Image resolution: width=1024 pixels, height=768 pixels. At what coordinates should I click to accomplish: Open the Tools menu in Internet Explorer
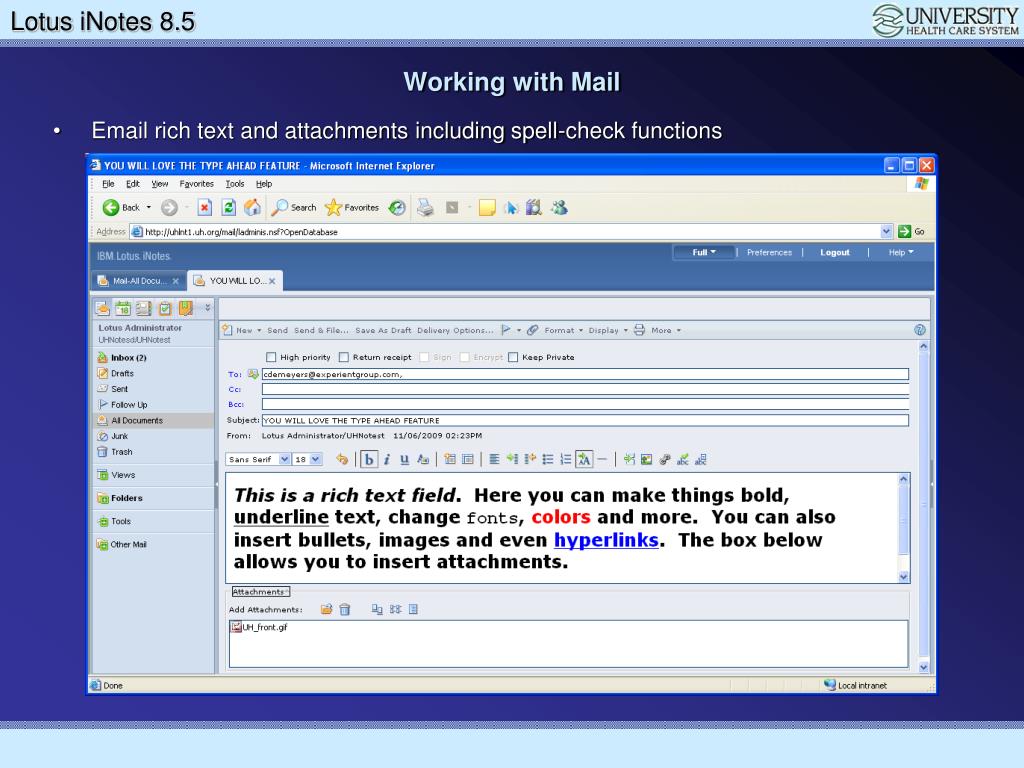point(234,184)
